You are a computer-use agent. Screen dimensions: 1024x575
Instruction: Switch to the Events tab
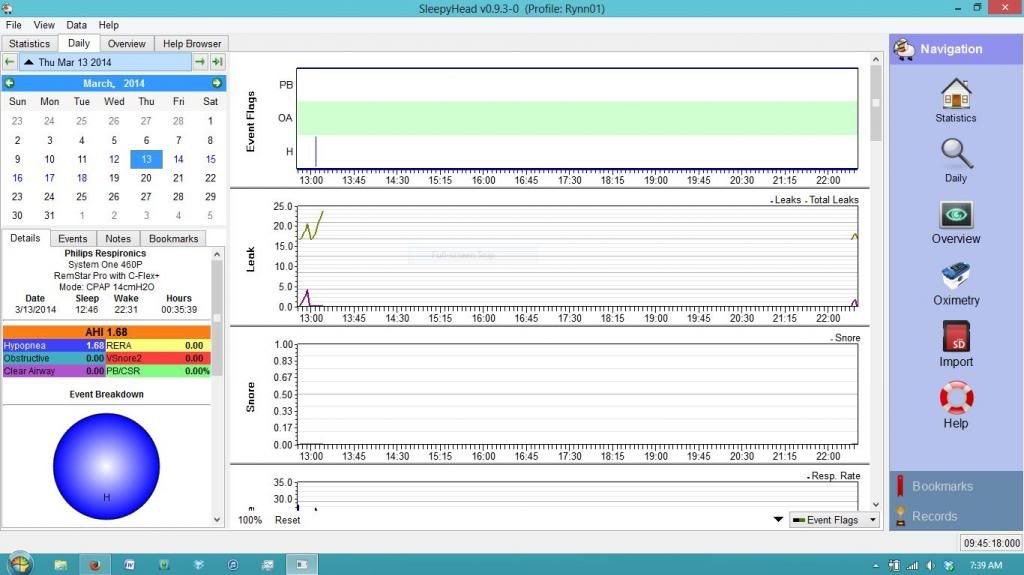point(72,239)
